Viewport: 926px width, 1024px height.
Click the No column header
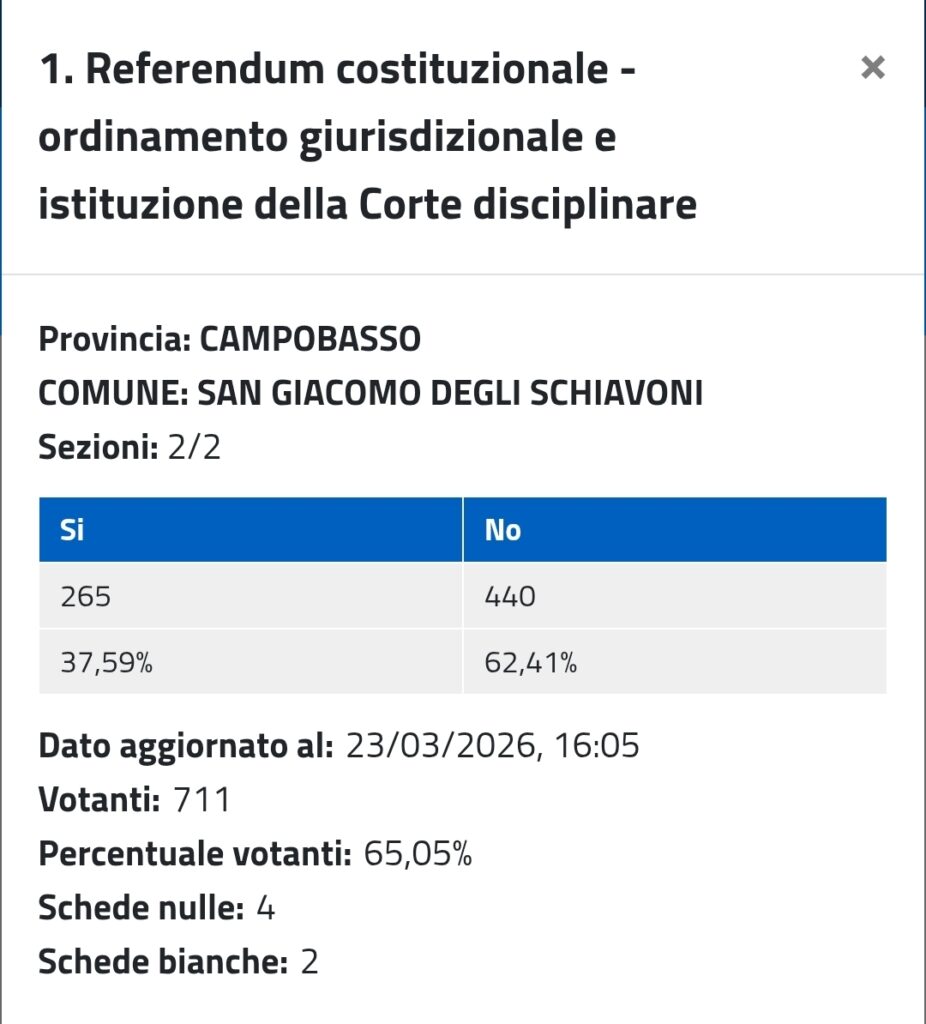tap(503, 530)
